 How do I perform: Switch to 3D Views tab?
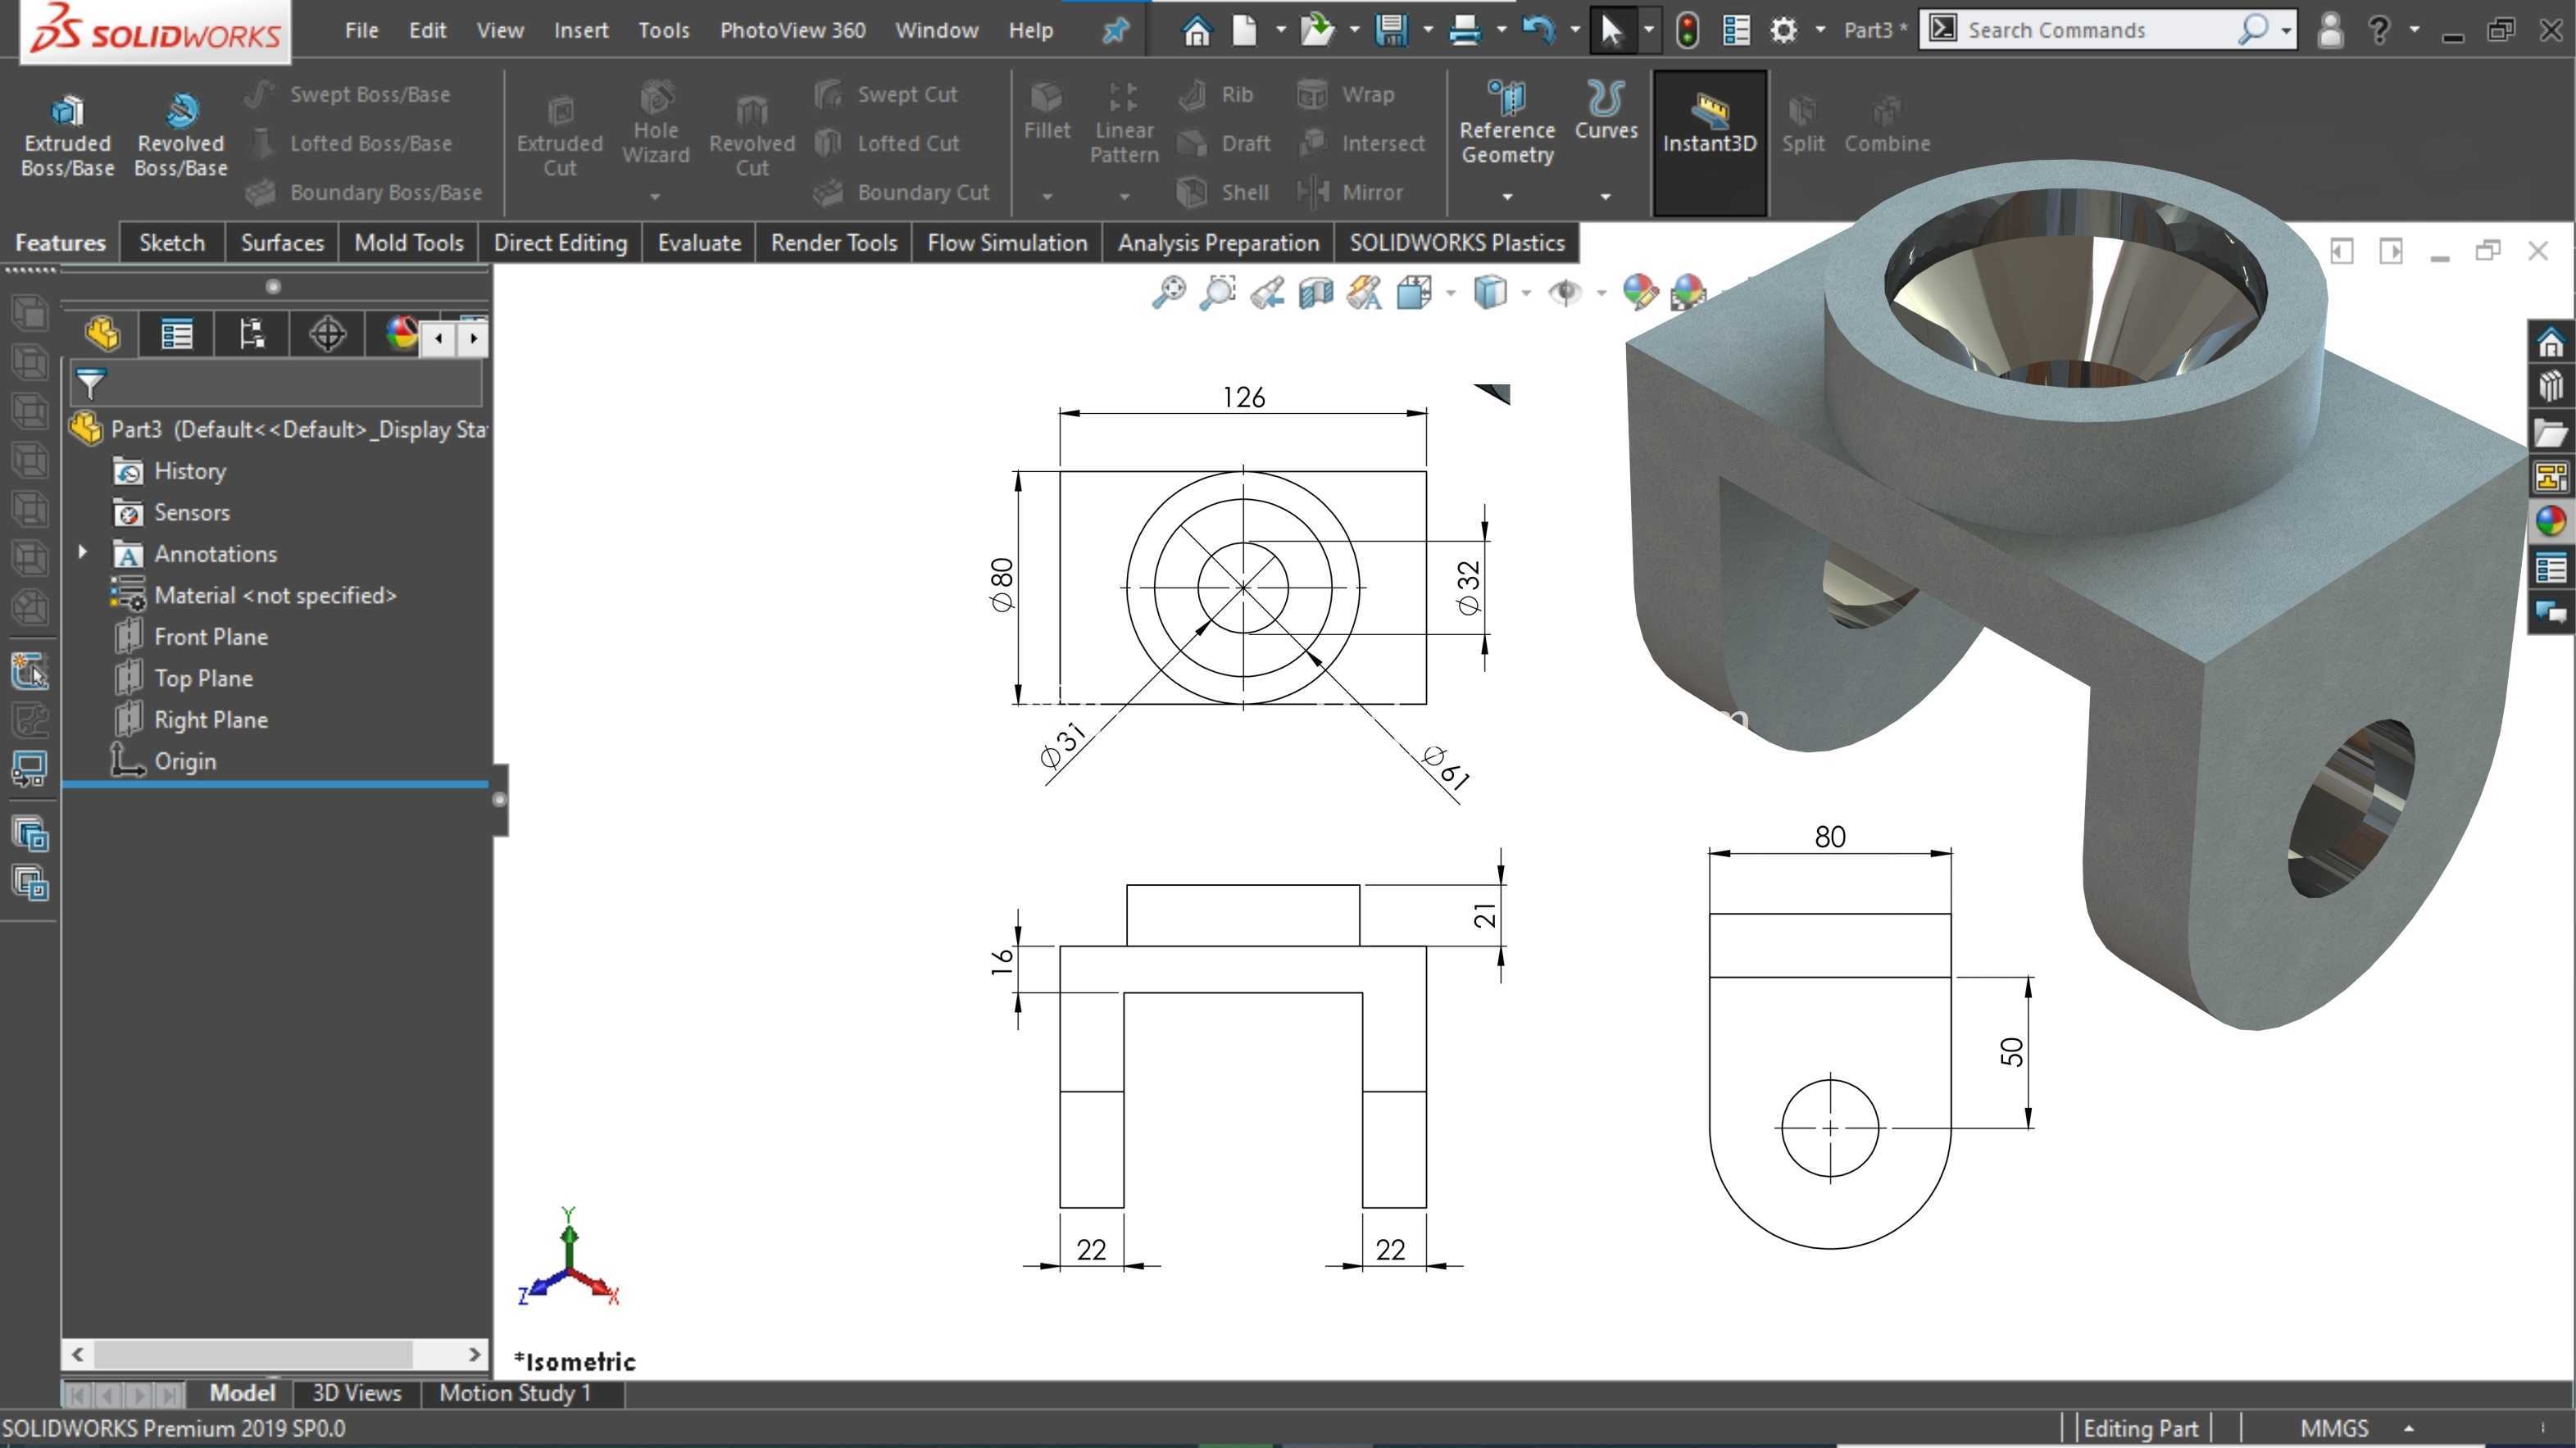pos(356,1393)
